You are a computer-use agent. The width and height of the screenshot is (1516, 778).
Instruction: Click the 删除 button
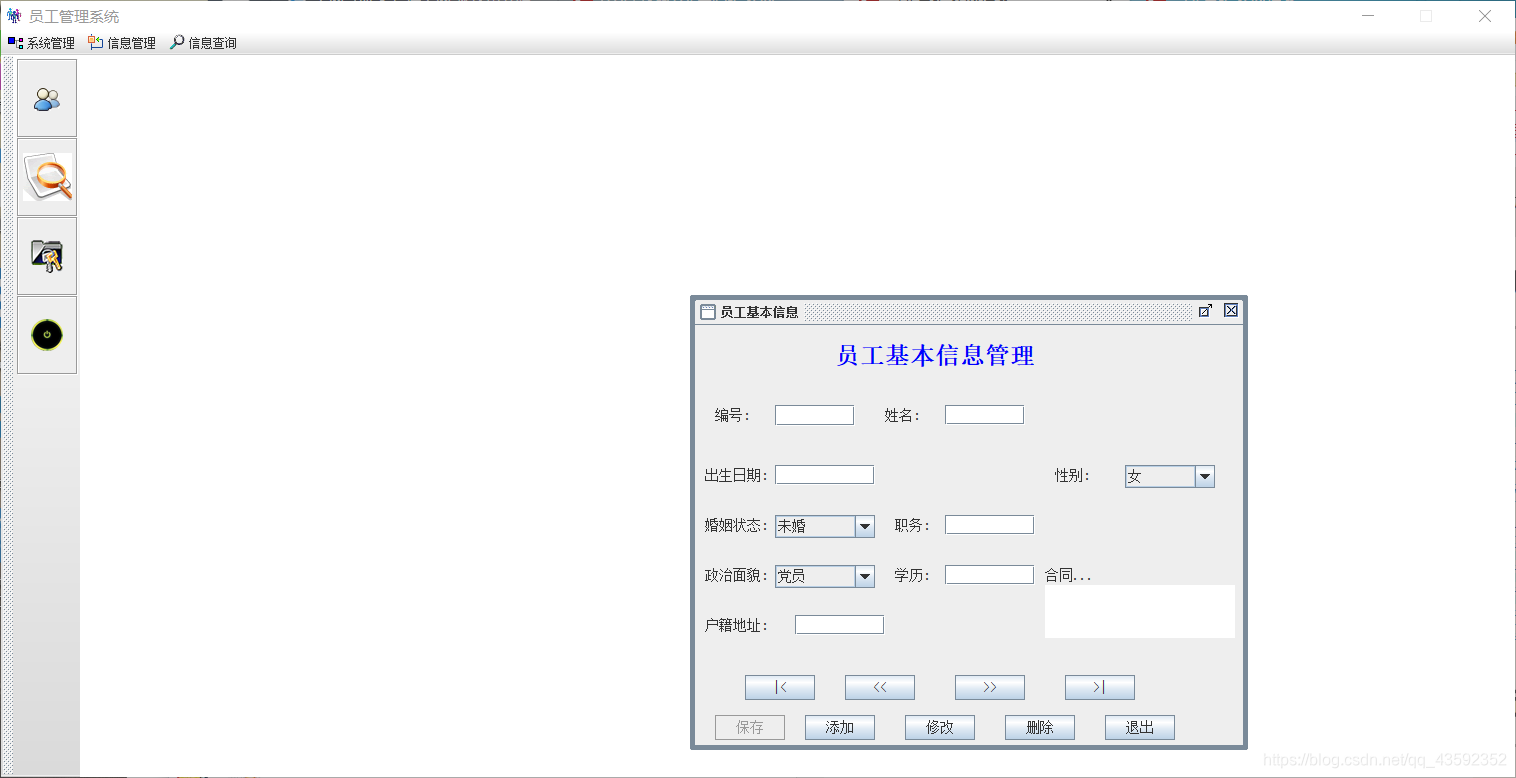pos(1040,728)
